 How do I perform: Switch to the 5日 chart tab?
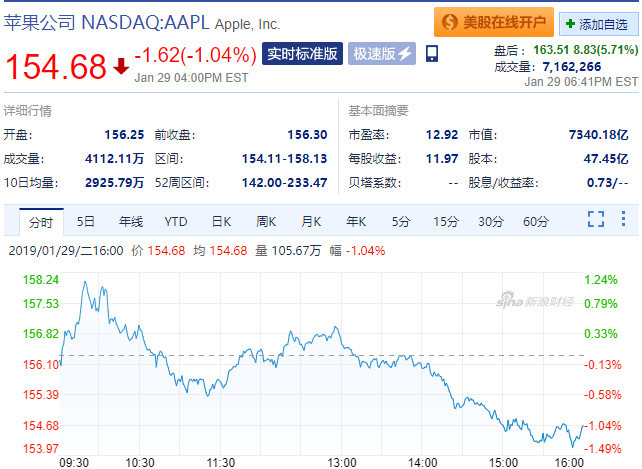click(x=86, y=222)
